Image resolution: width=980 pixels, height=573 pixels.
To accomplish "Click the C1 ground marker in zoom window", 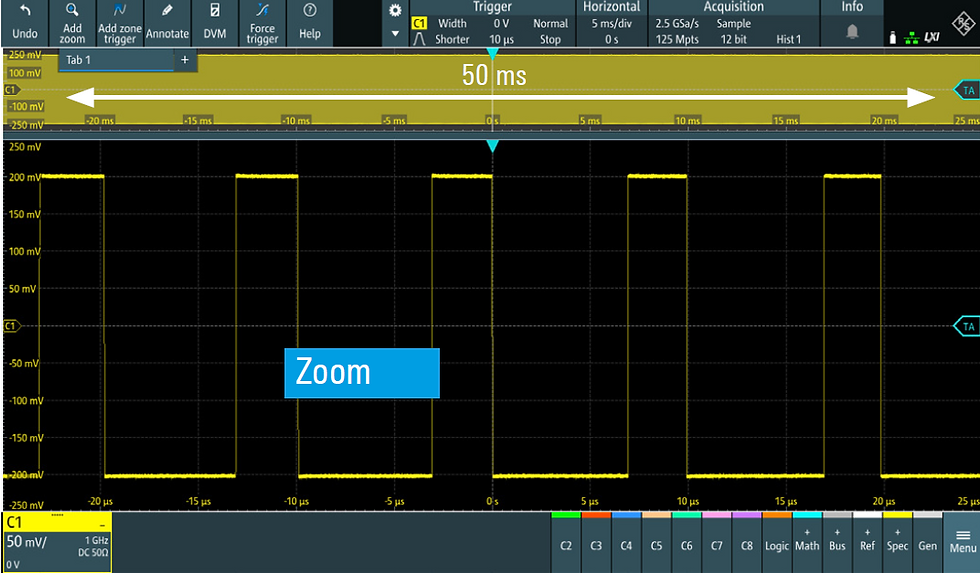I will click(12, 326).
